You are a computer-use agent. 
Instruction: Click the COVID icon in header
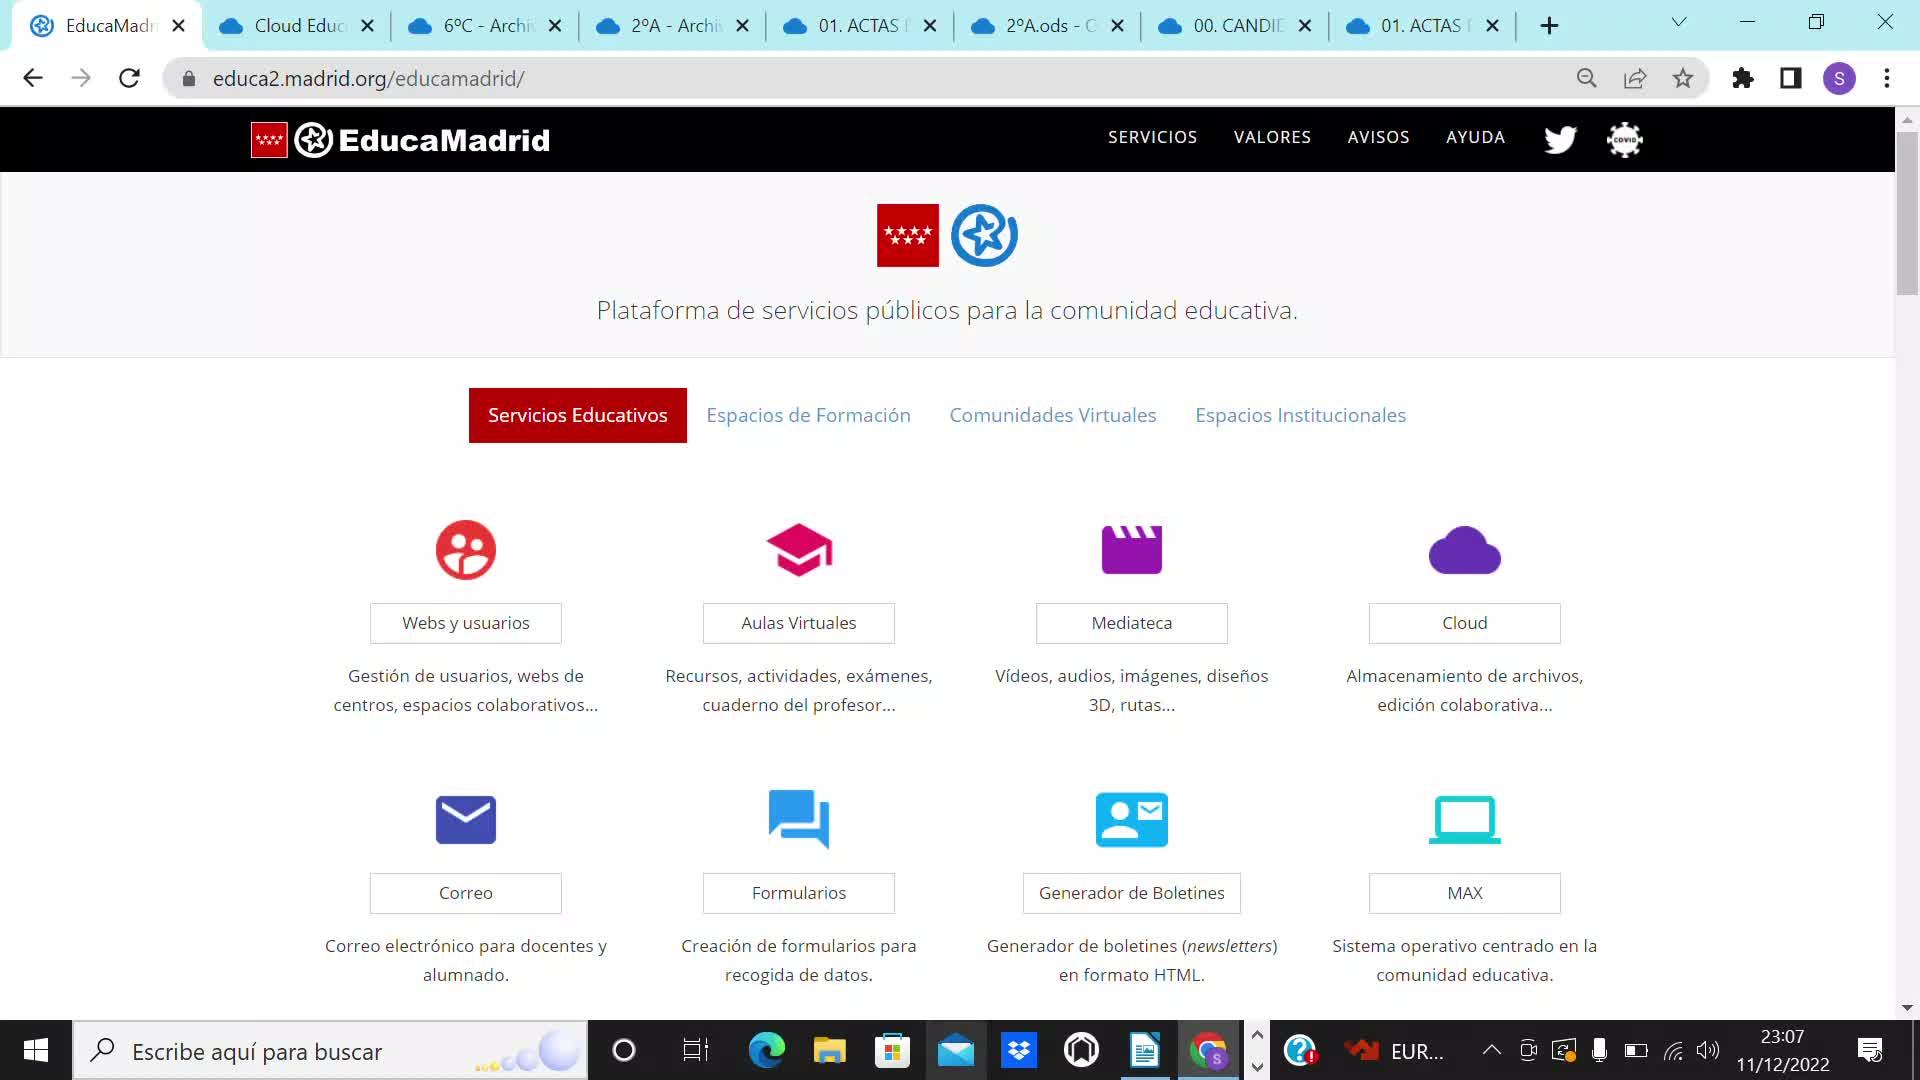click(x=1624, y=139)
